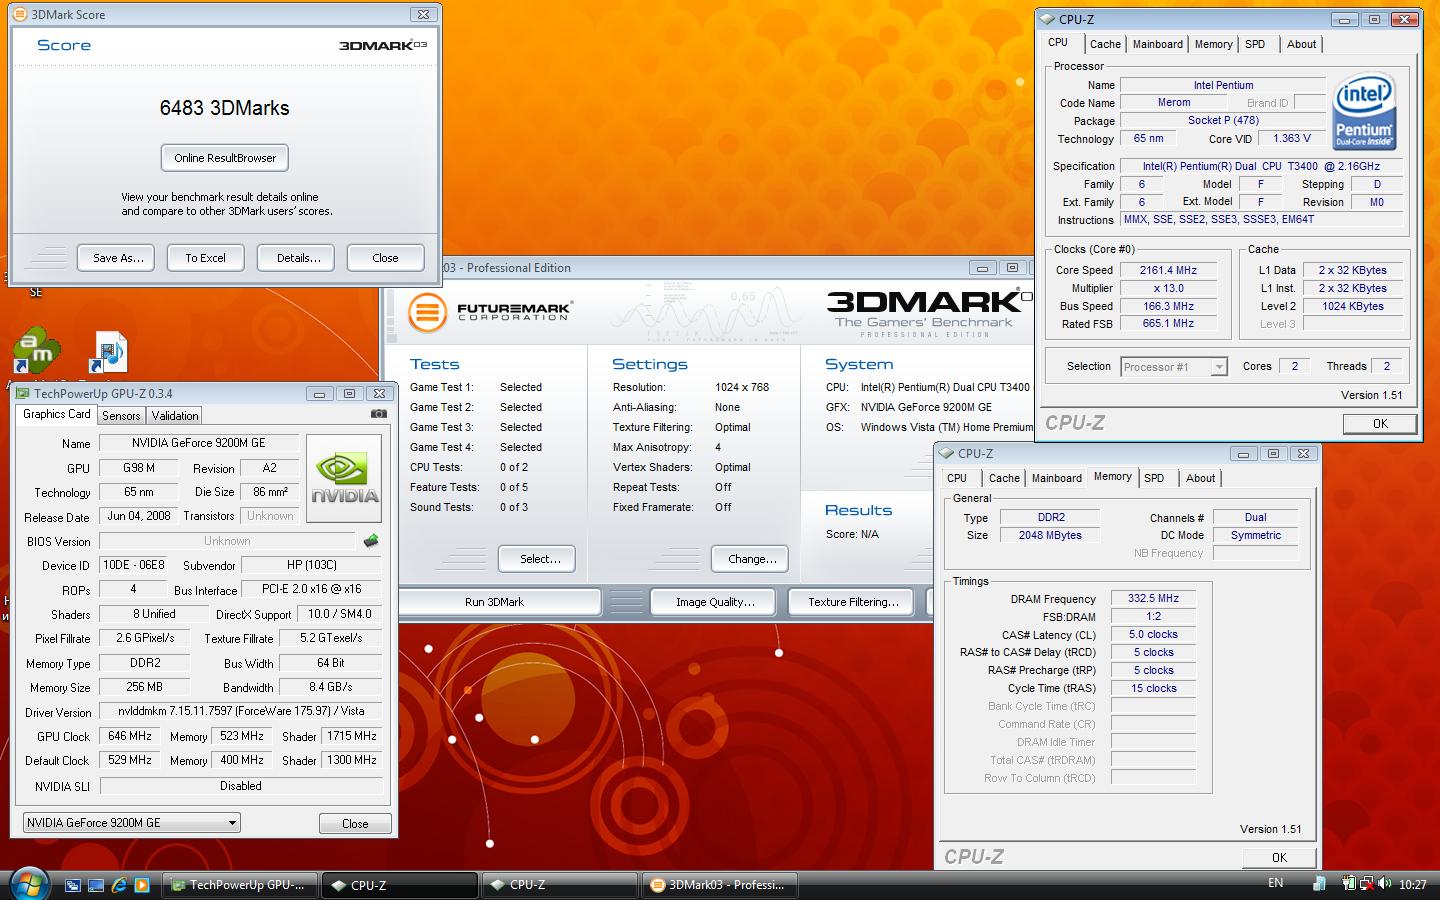Open the media file desktop shortcut
Image resolution: width=1440 pixels, height=900 pixels.
(109, 352)
